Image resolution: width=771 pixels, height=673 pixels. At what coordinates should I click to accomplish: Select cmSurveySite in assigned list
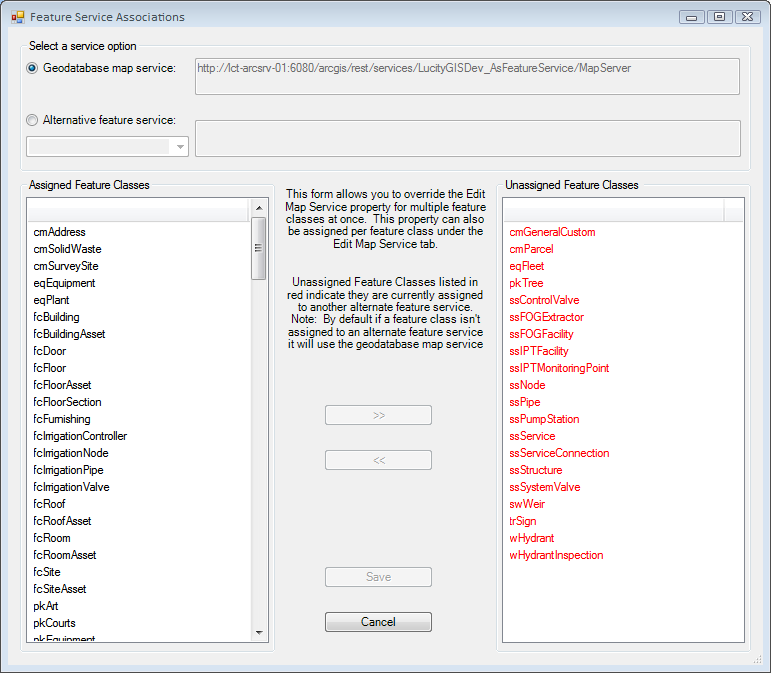coord(66,266)
